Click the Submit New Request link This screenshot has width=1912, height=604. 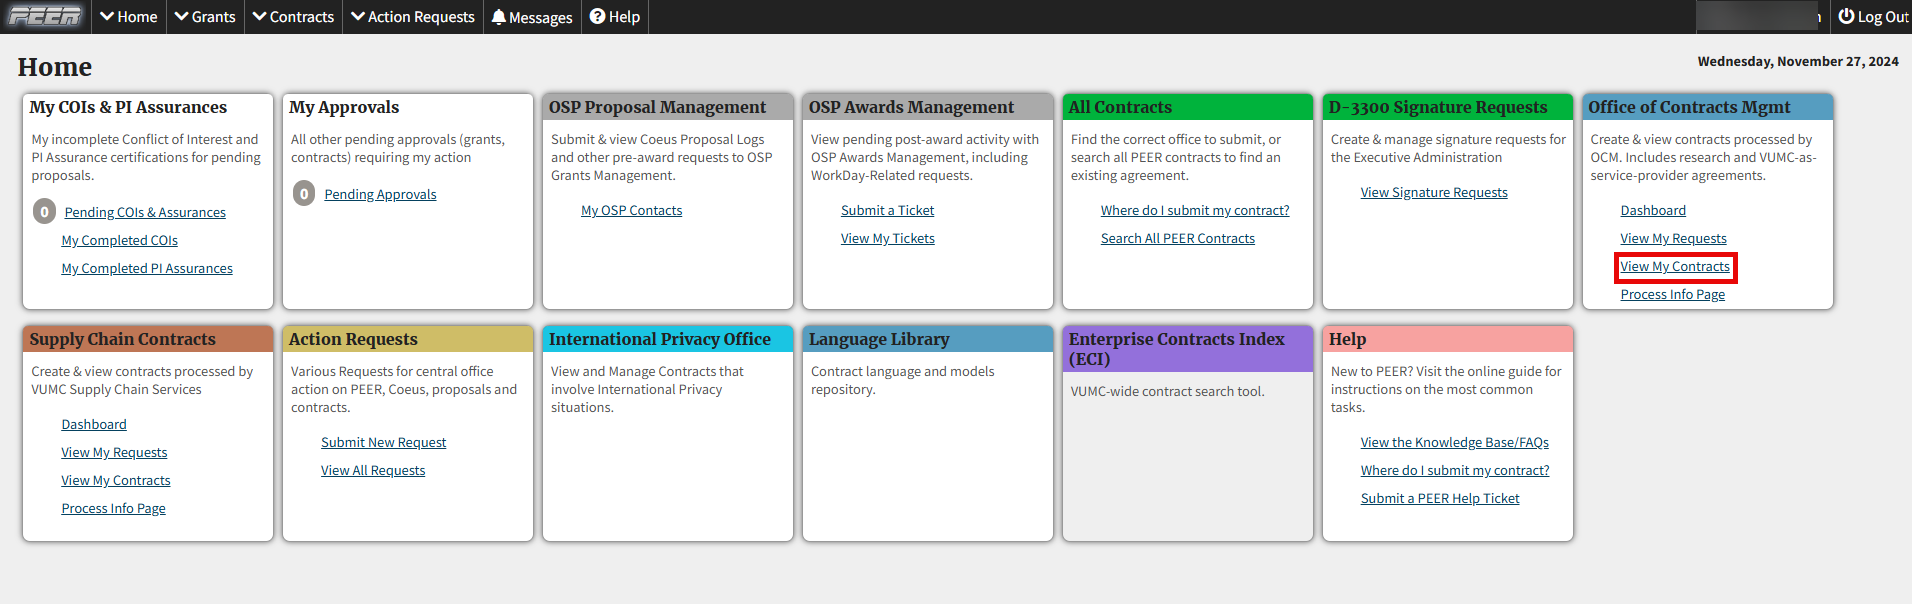383,442
